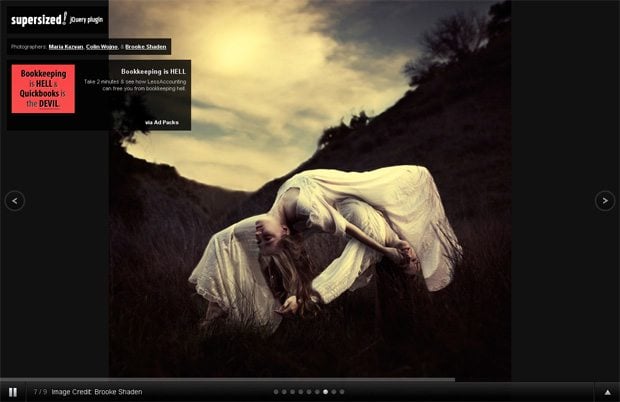Follow the "via Ad Packs" link
The height and width of the screenshot is (402, 620).
coord(164,122)
